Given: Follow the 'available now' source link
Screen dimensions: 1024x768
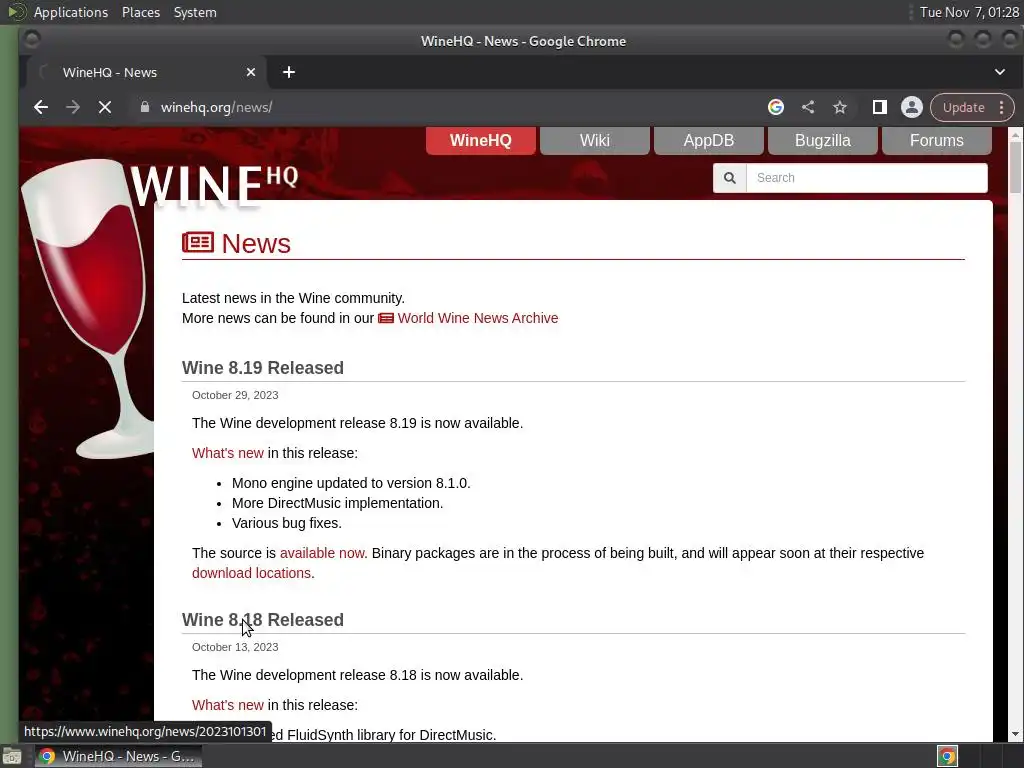Looking at the screenshot, I should click(323, 553).
